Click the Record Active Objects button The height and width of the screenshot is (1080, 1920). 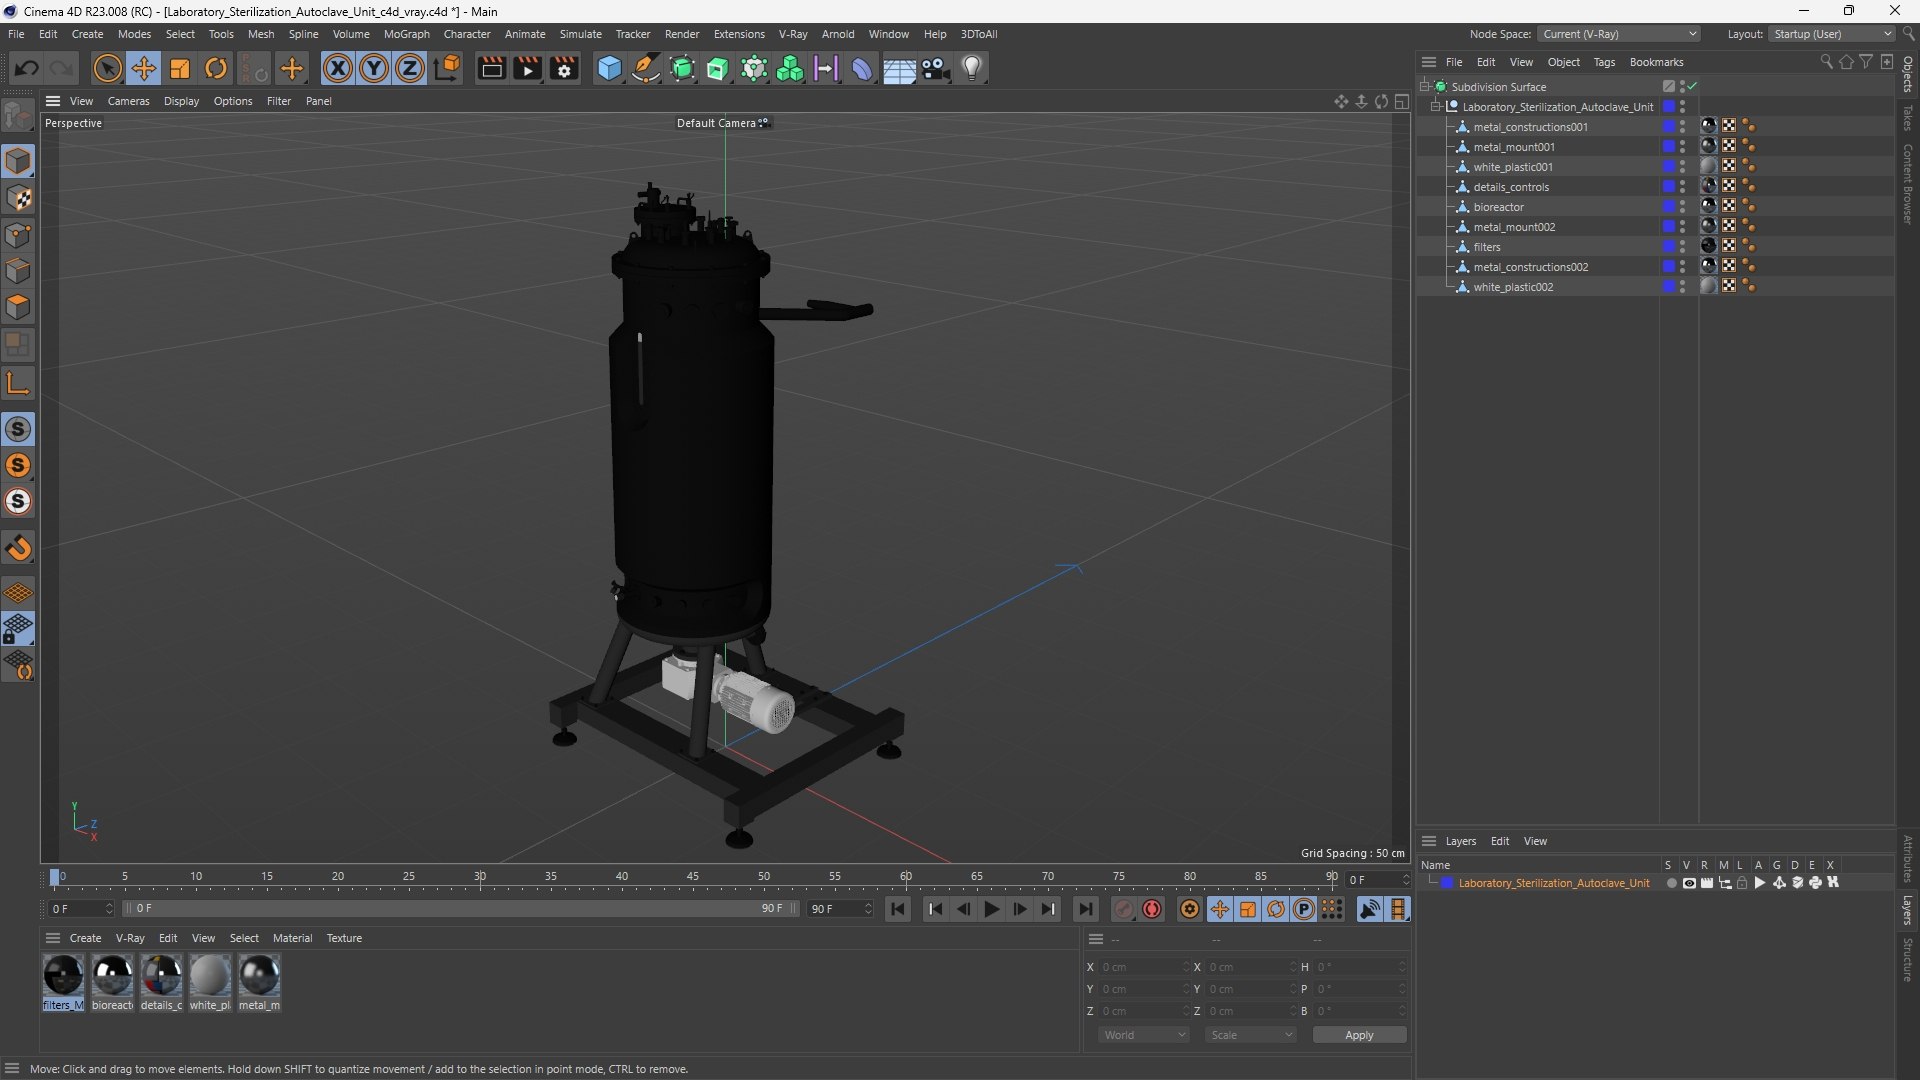1124,909
